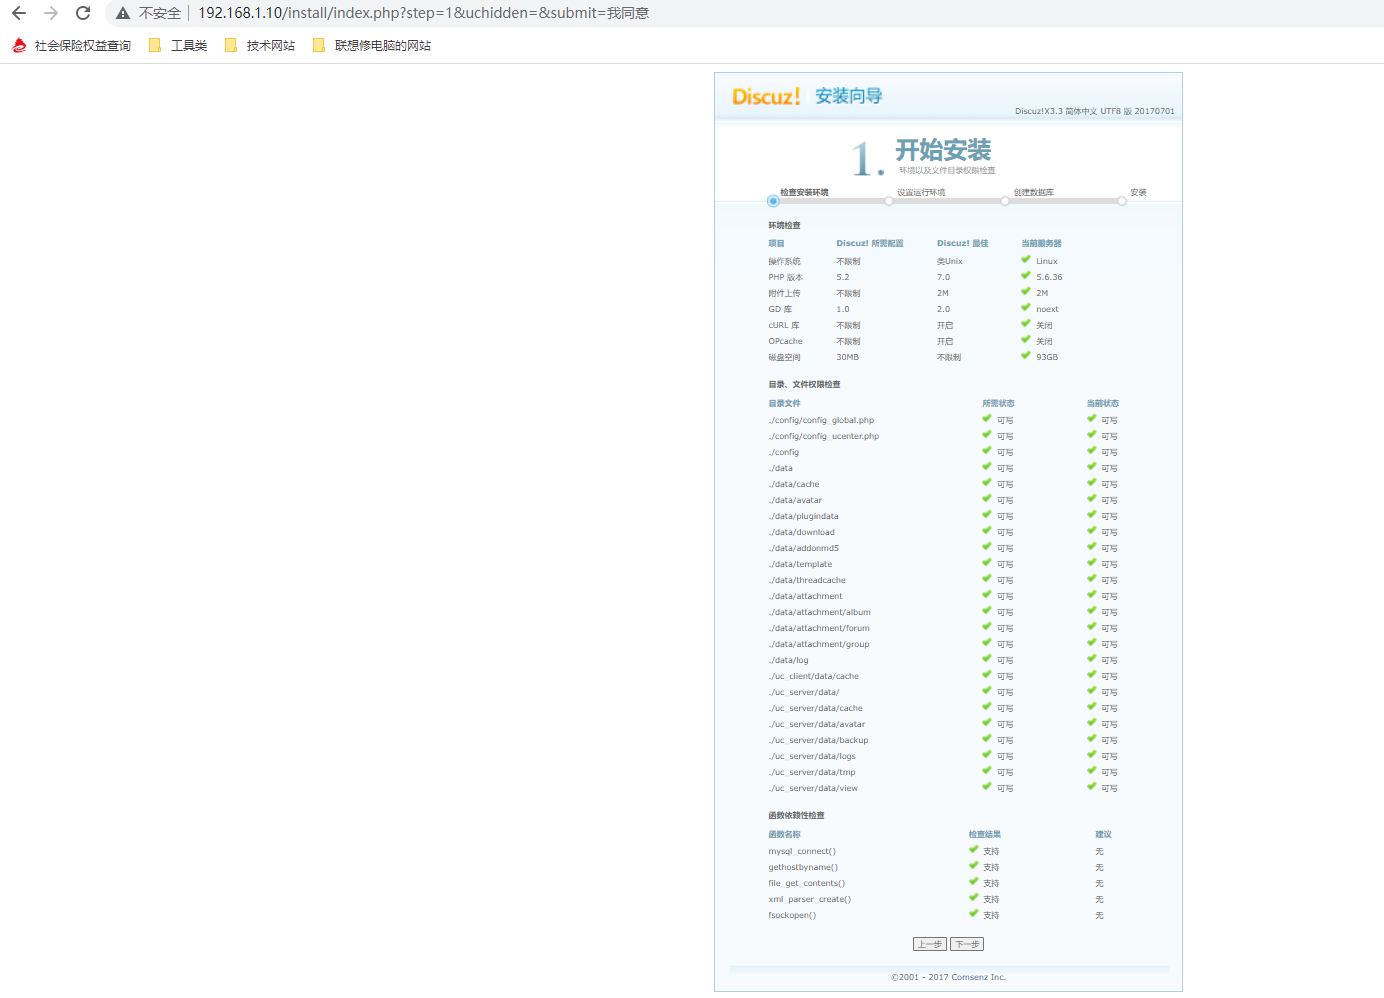
Task: Click 当前状态 check for ./config/config_global.php
Action: 1091,418
